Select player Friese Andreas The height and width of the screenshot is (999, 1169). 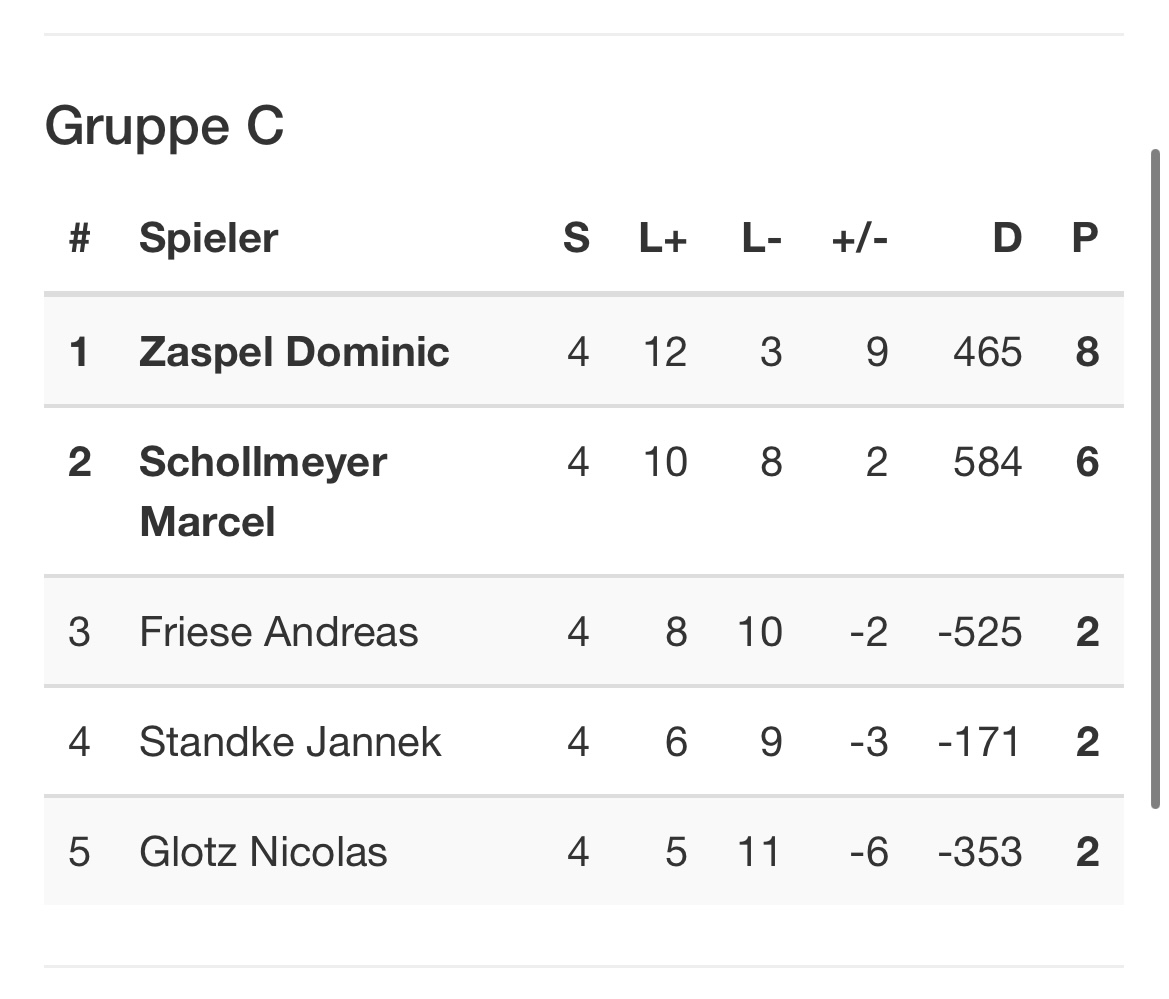278,632
